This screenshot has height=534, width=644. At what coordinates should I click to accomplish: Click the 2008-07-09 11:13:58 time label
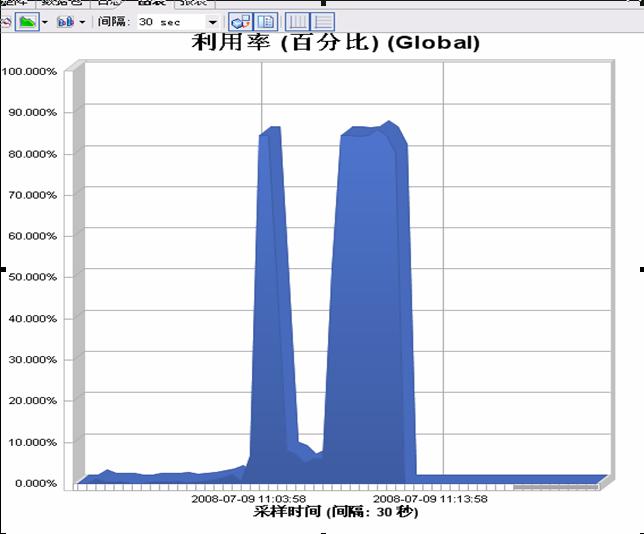click(430, 499)
